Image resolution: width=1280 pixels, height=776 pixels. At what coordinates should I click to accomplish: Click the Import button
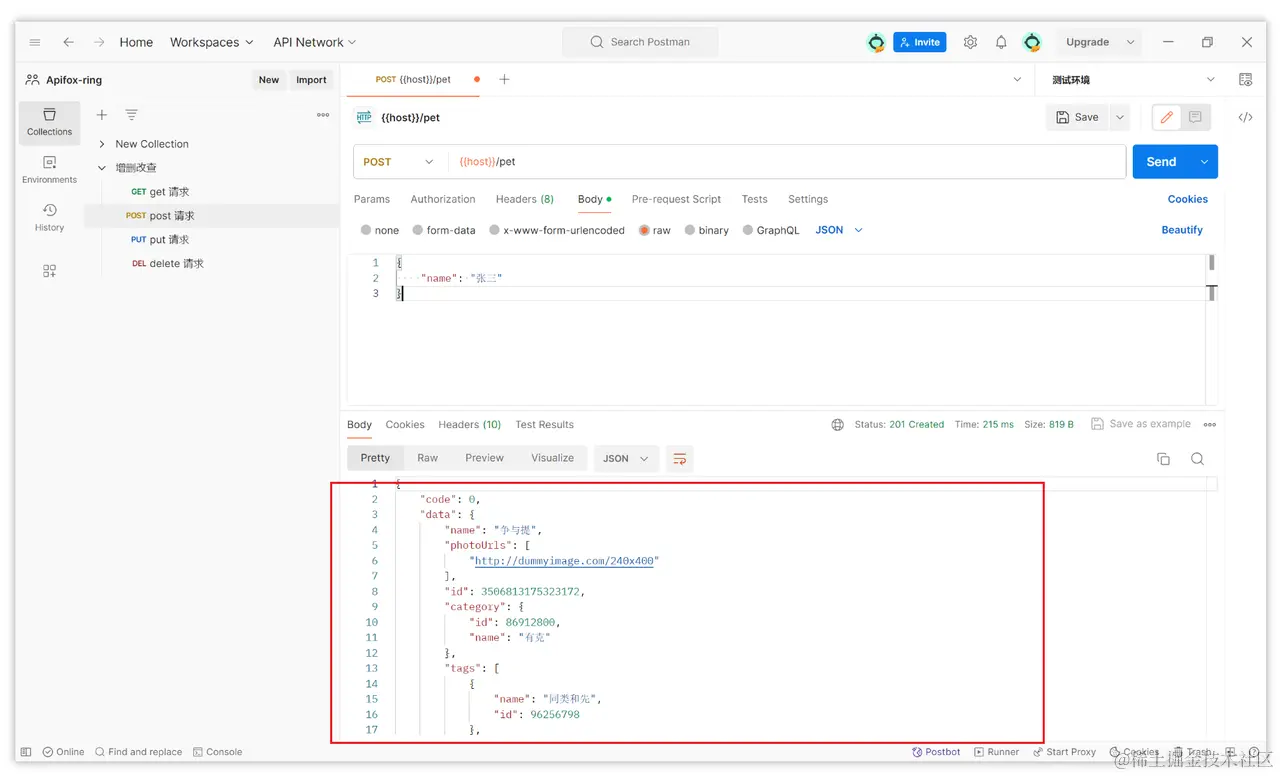click(311, 80)
